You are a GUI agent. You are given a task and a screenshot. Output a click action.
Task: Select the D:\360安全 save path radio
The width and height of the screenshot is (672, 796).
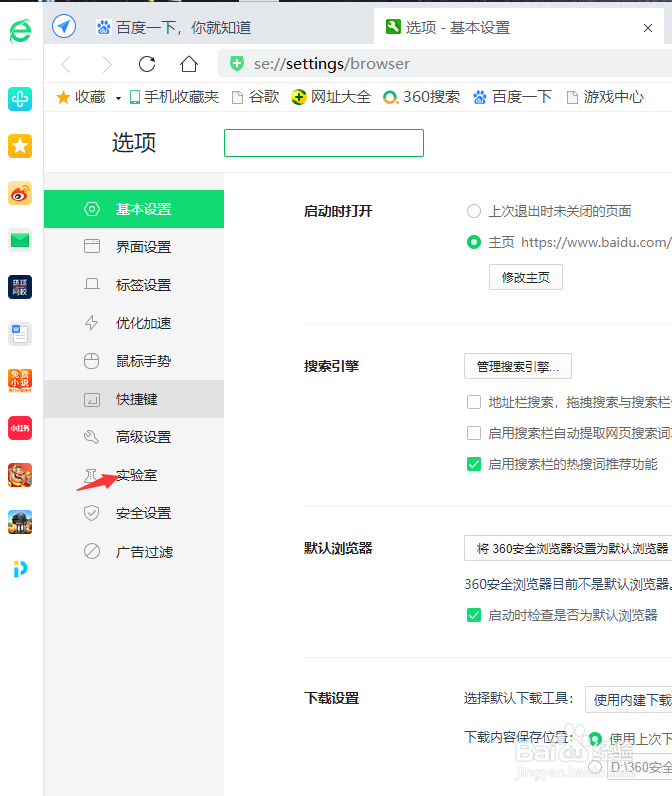(x=595, y=767)
